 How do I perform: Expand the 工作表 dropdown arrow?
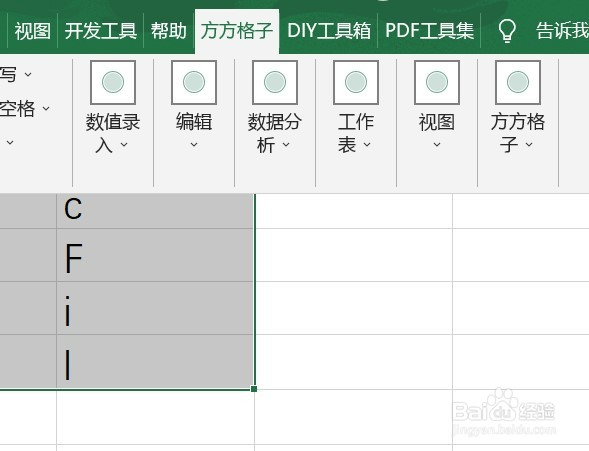[x=367, y=145]
